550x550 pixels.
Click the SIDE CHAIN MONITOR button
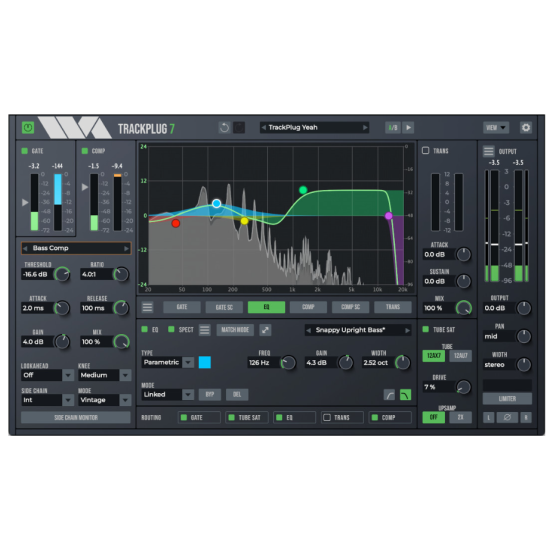(x=76, y=417)
